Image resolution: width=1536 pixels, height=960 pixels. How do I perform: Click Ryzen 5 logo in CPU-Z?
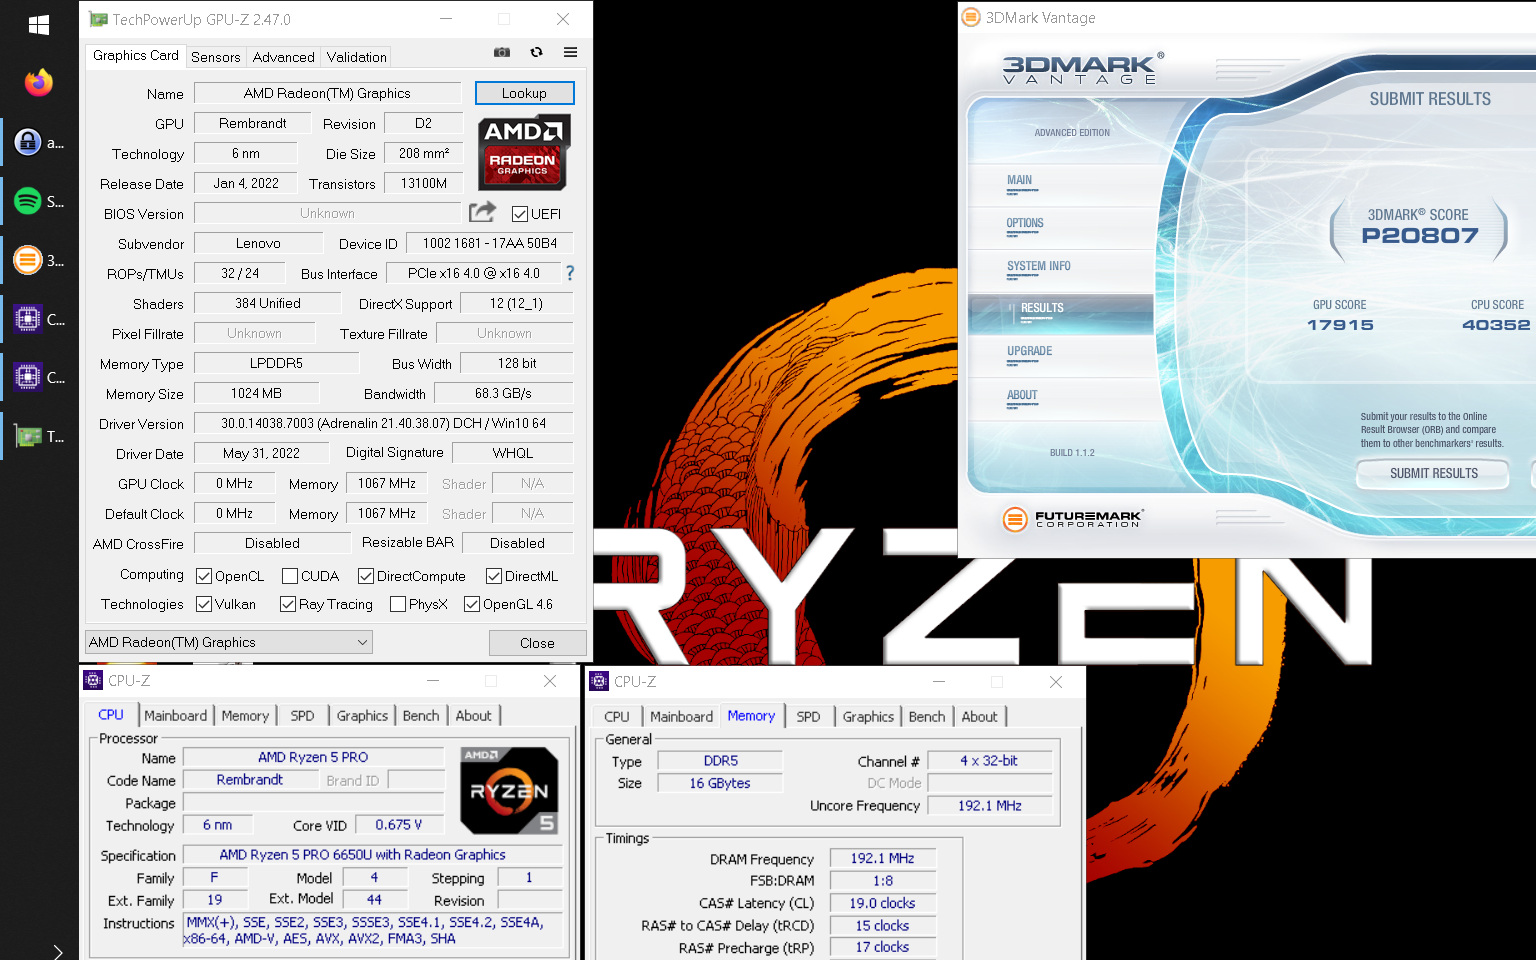(509, 790)
